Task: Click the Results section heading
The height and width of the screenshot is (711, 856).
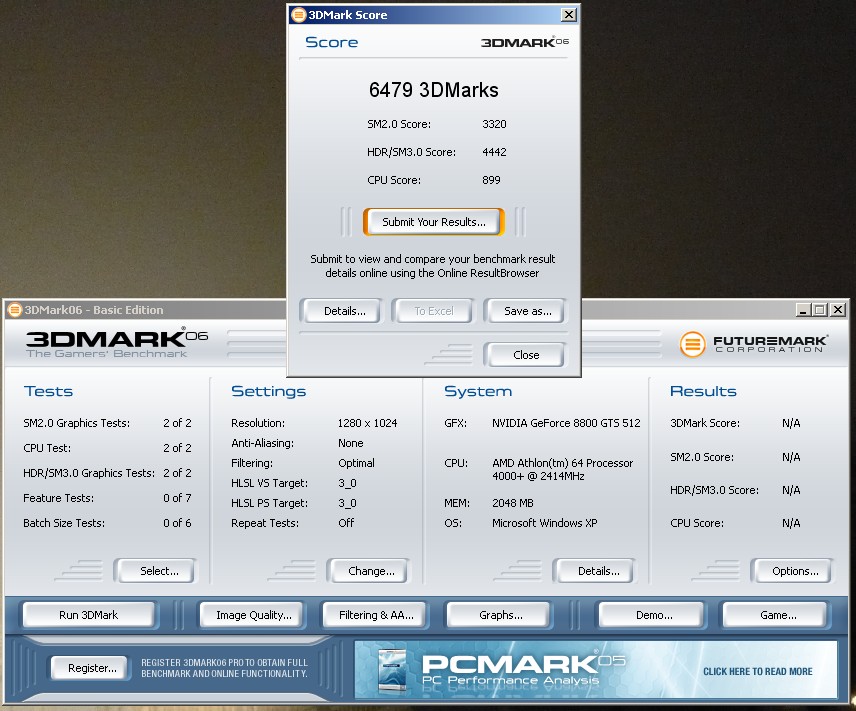Action: [703, 392]
